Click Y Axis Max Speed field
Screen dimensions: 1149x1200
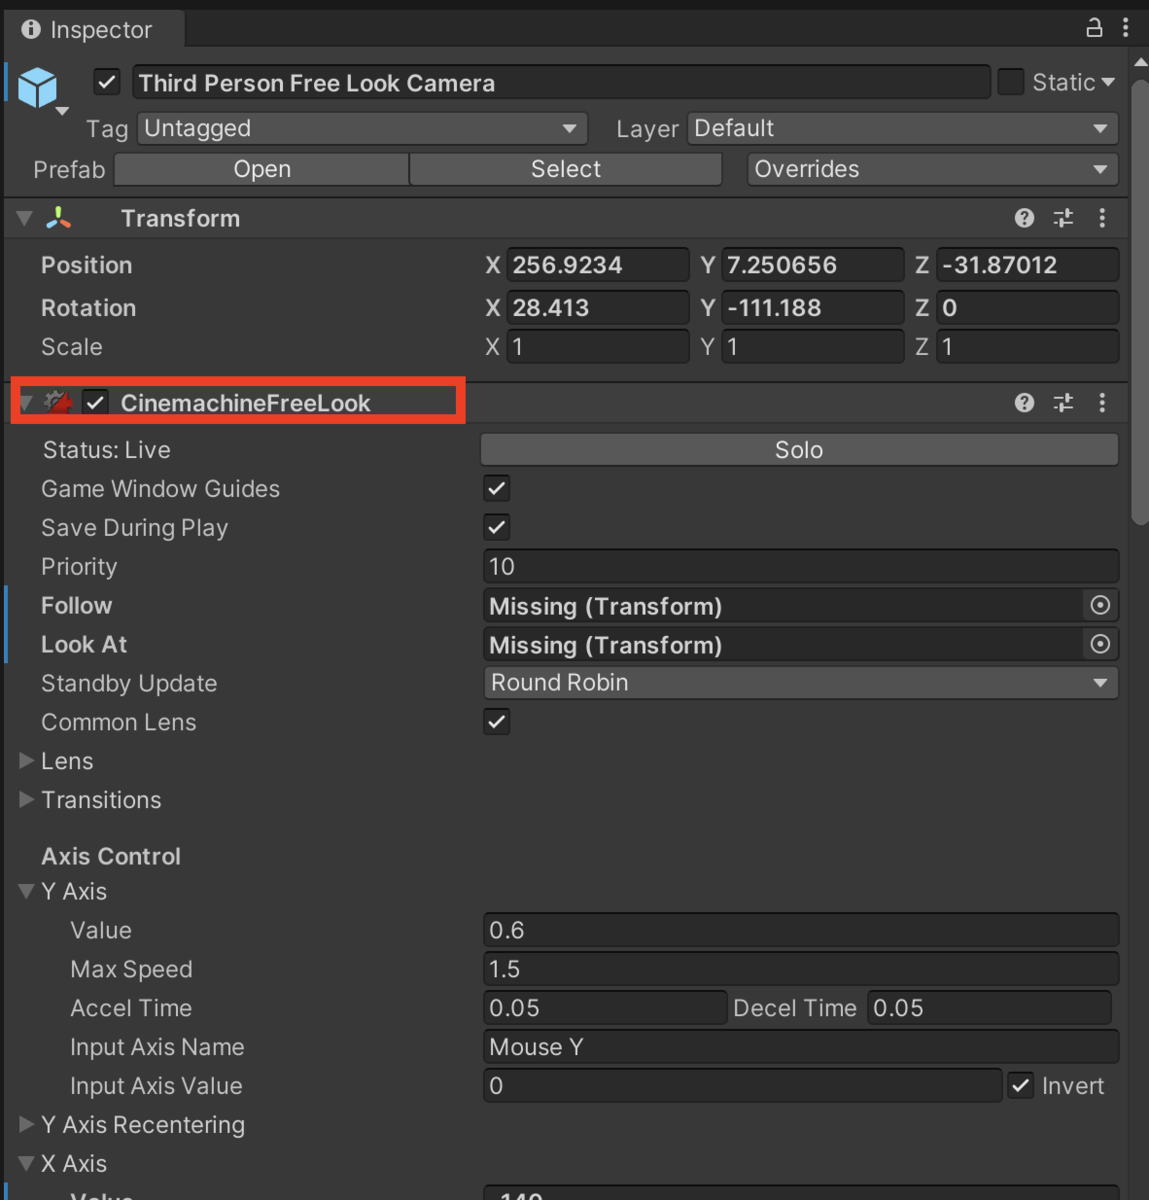click(x=800, y=969)
